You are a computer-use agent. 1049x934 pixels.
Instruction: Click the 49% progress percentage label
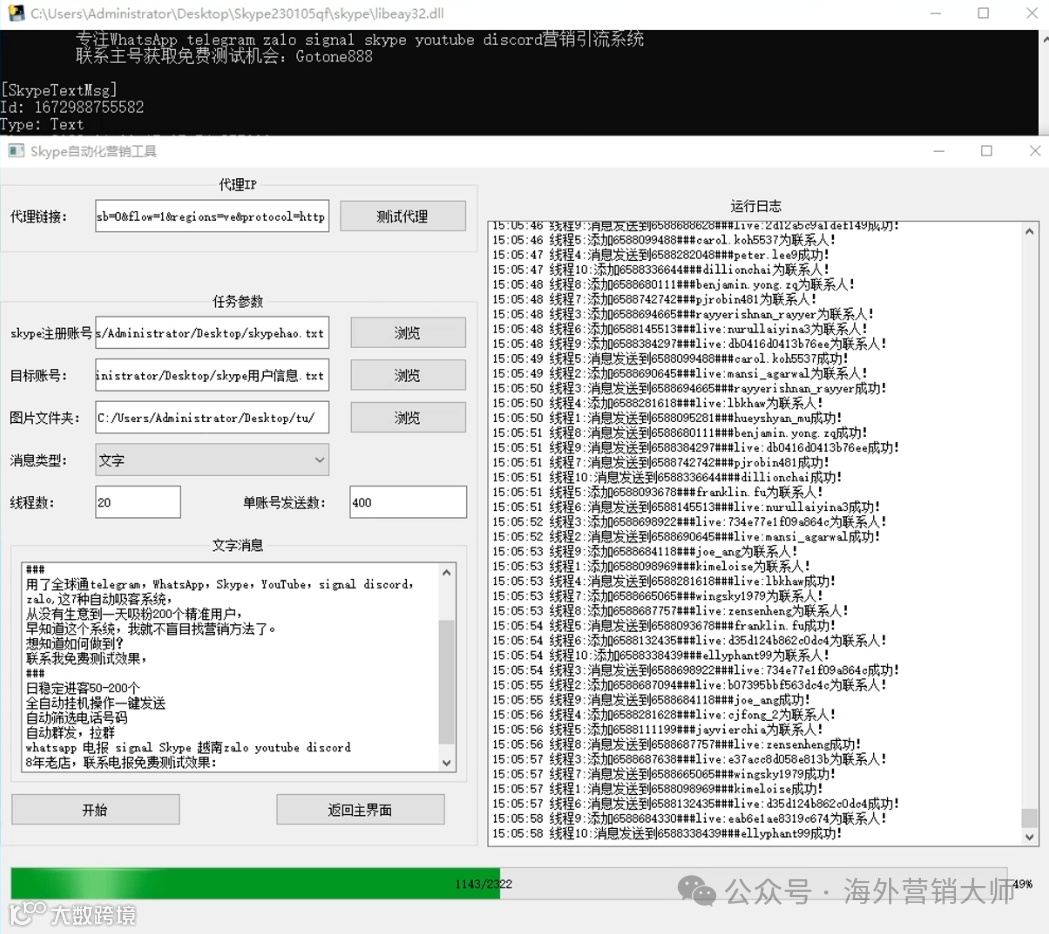pos(1023,884)
